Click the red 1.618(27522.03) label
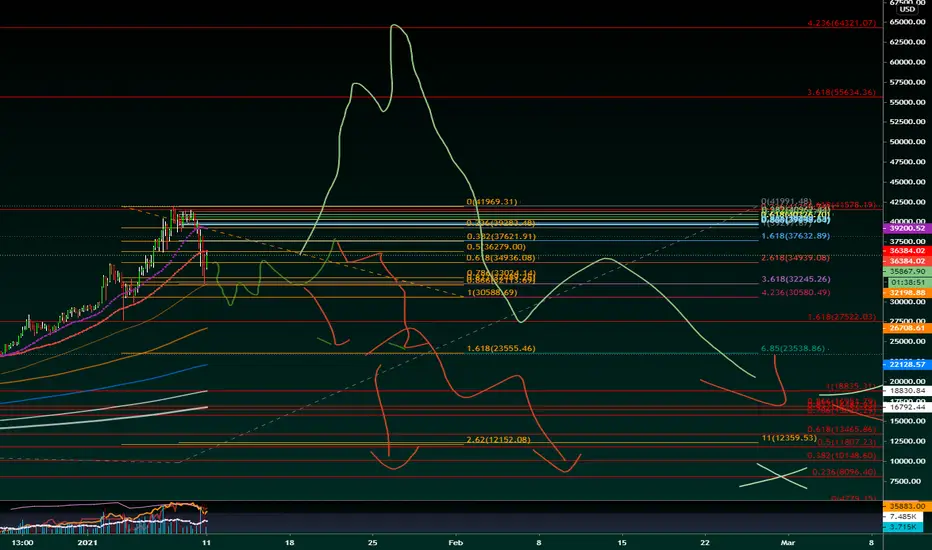This screenshot has width=932, height=550. point(841,317)
